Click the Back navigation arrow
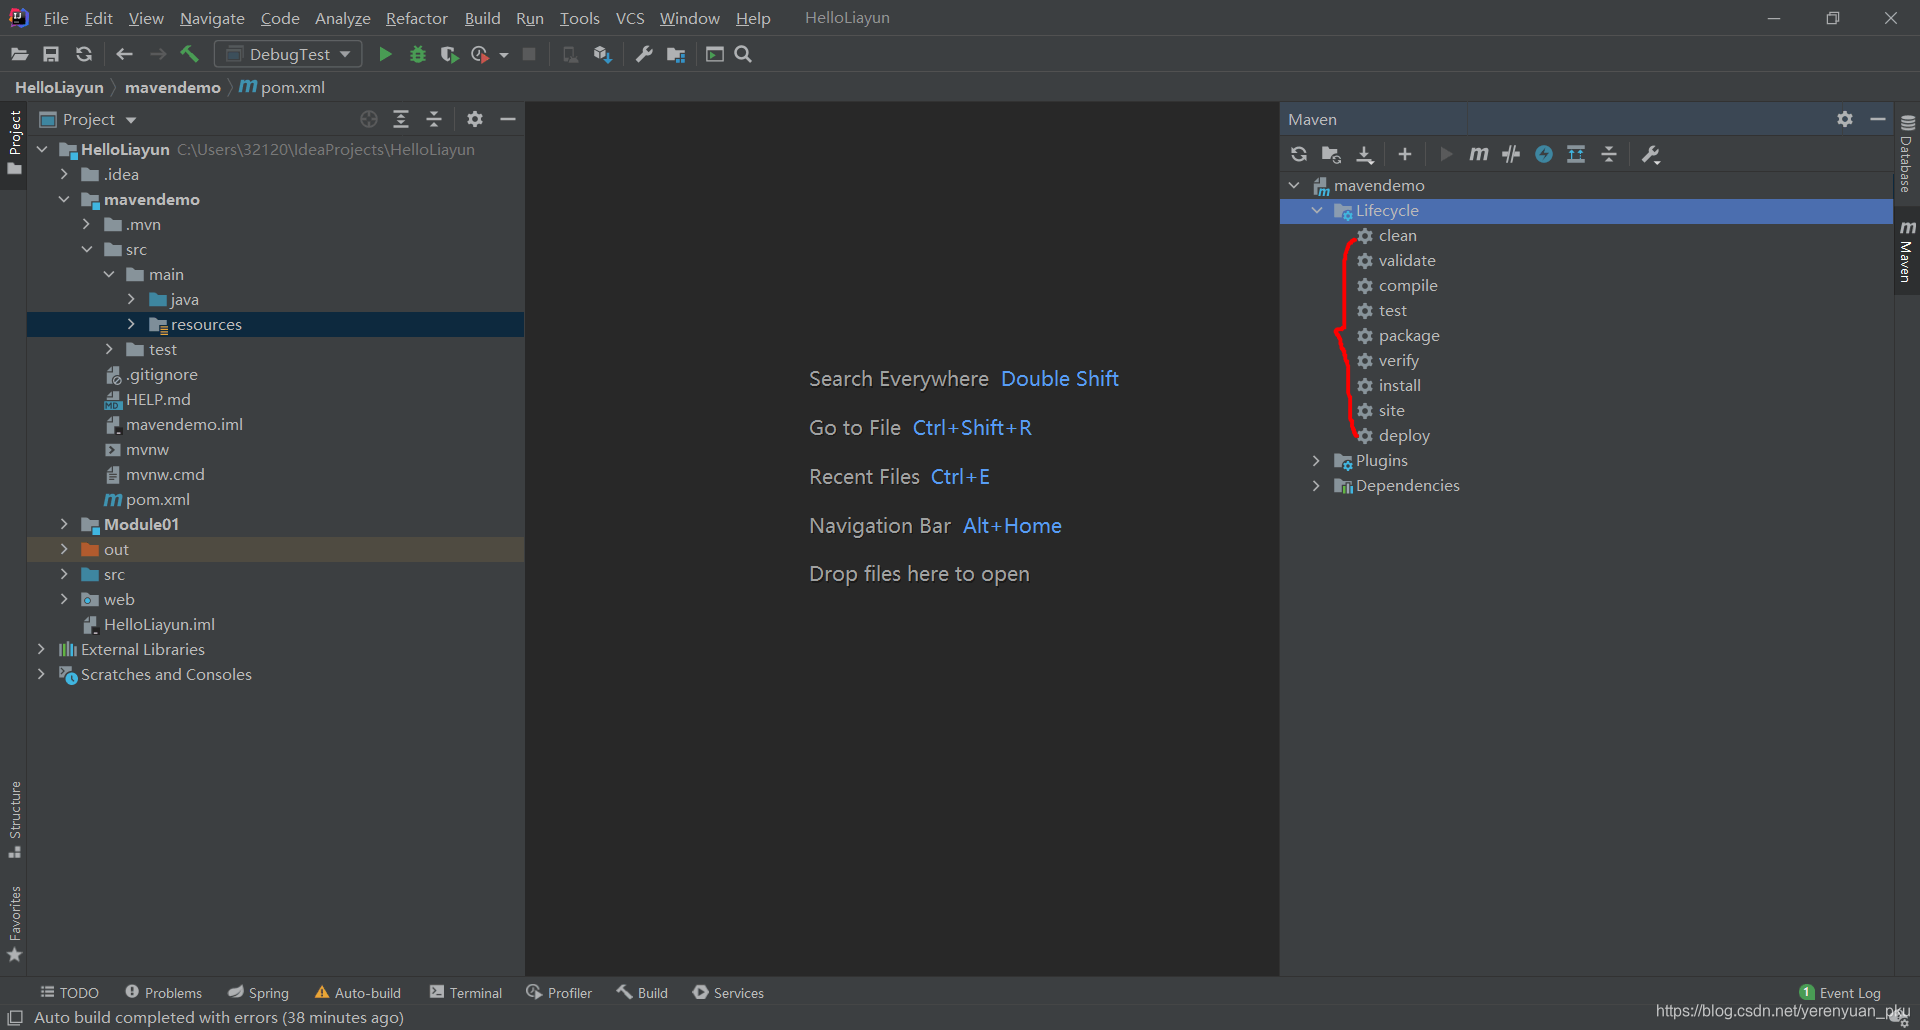 (125, 54)
